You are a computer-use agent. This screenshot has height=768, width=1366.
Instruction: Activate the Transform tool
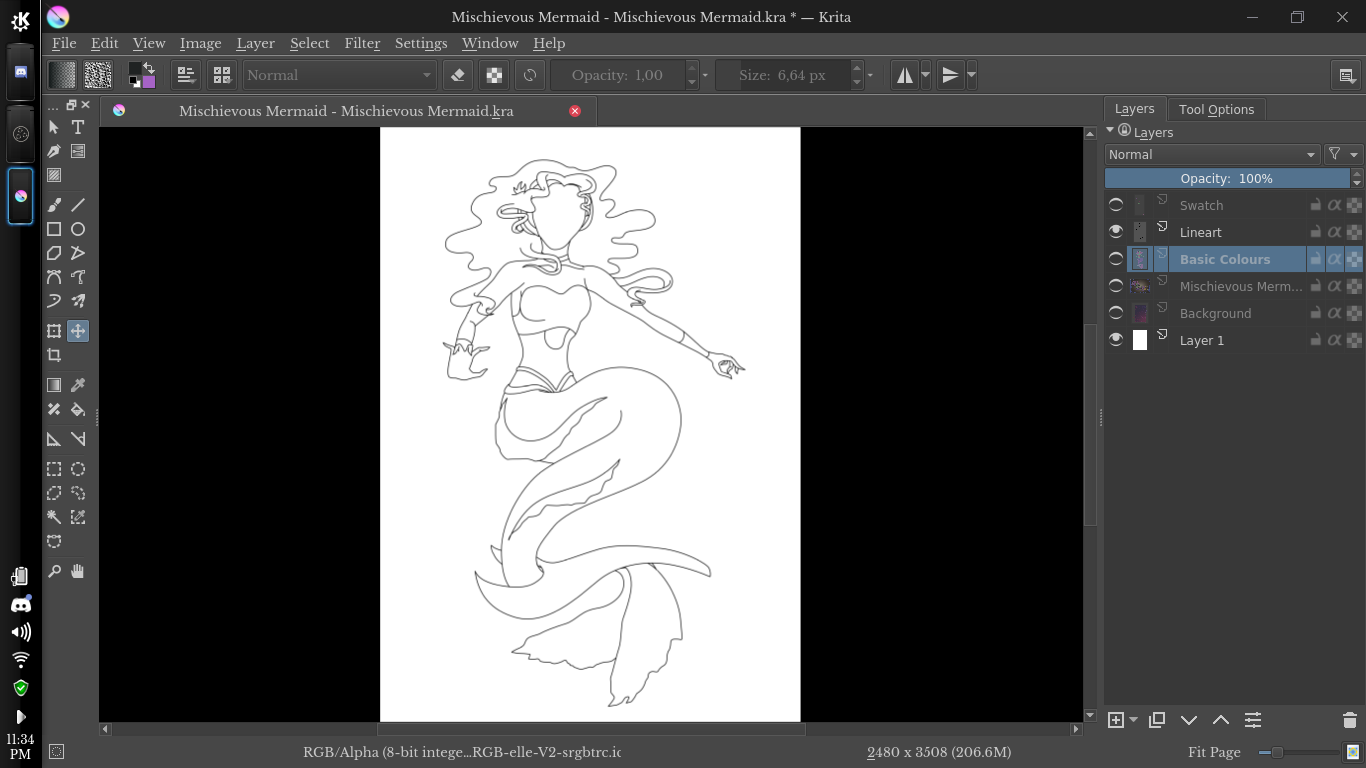click(x=53, y=330)
